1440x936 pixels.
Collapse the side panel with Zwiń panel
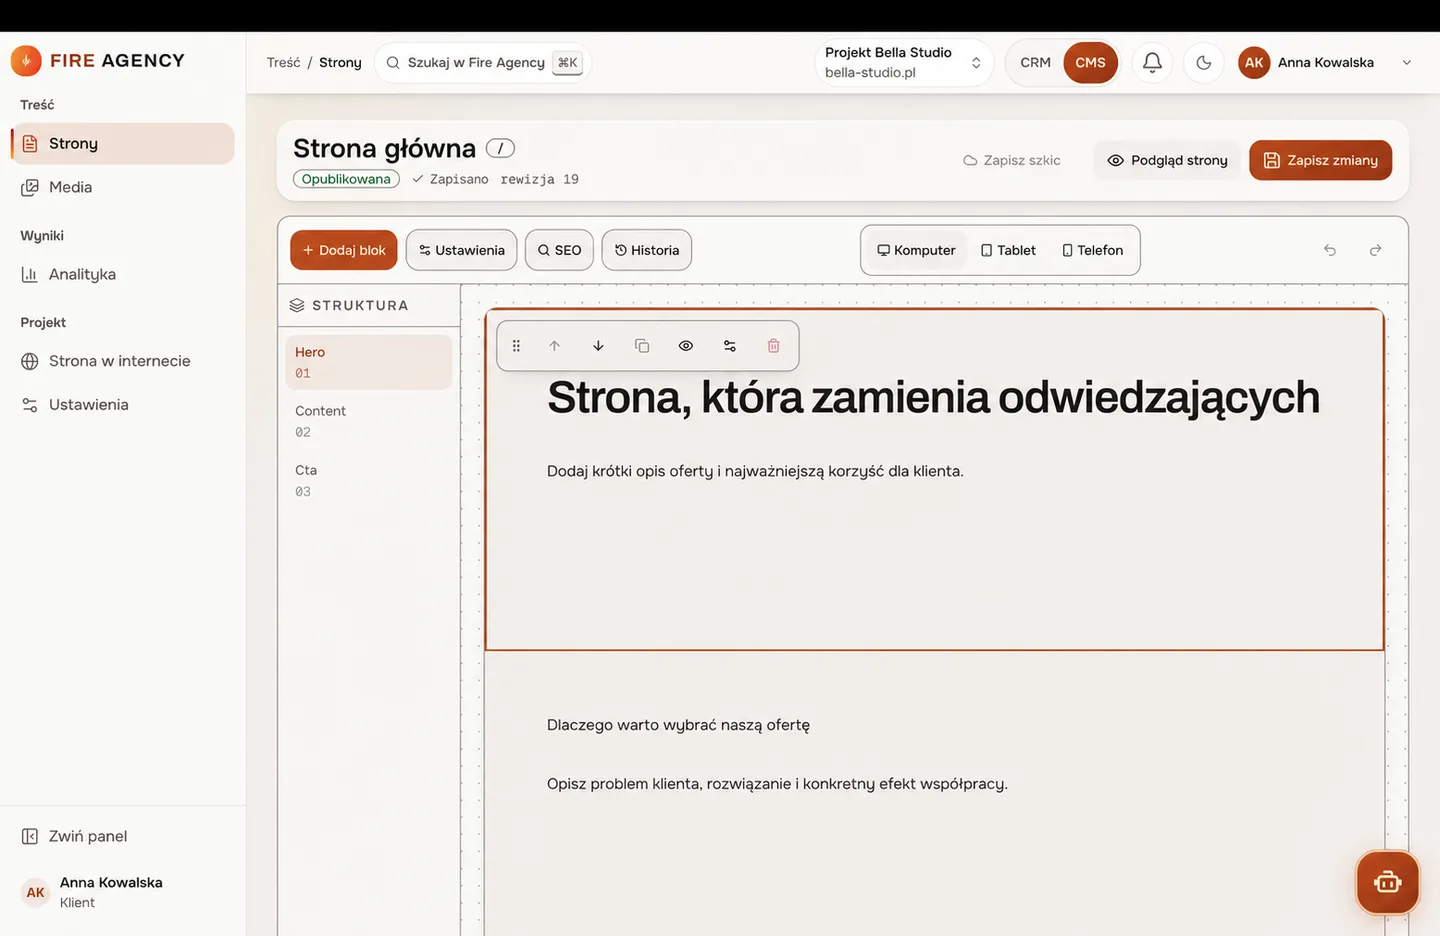tap(123, 836)
